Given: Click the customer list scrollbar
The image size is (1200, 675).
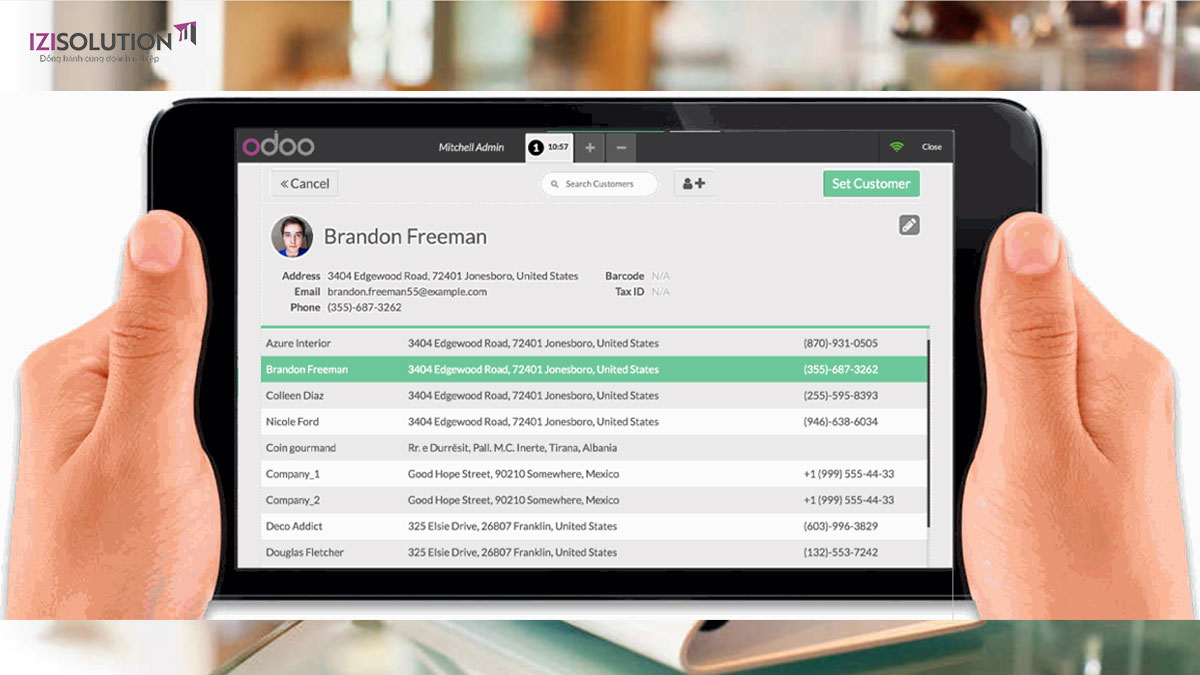Looking at the screenshot, I should coord(928,432).
